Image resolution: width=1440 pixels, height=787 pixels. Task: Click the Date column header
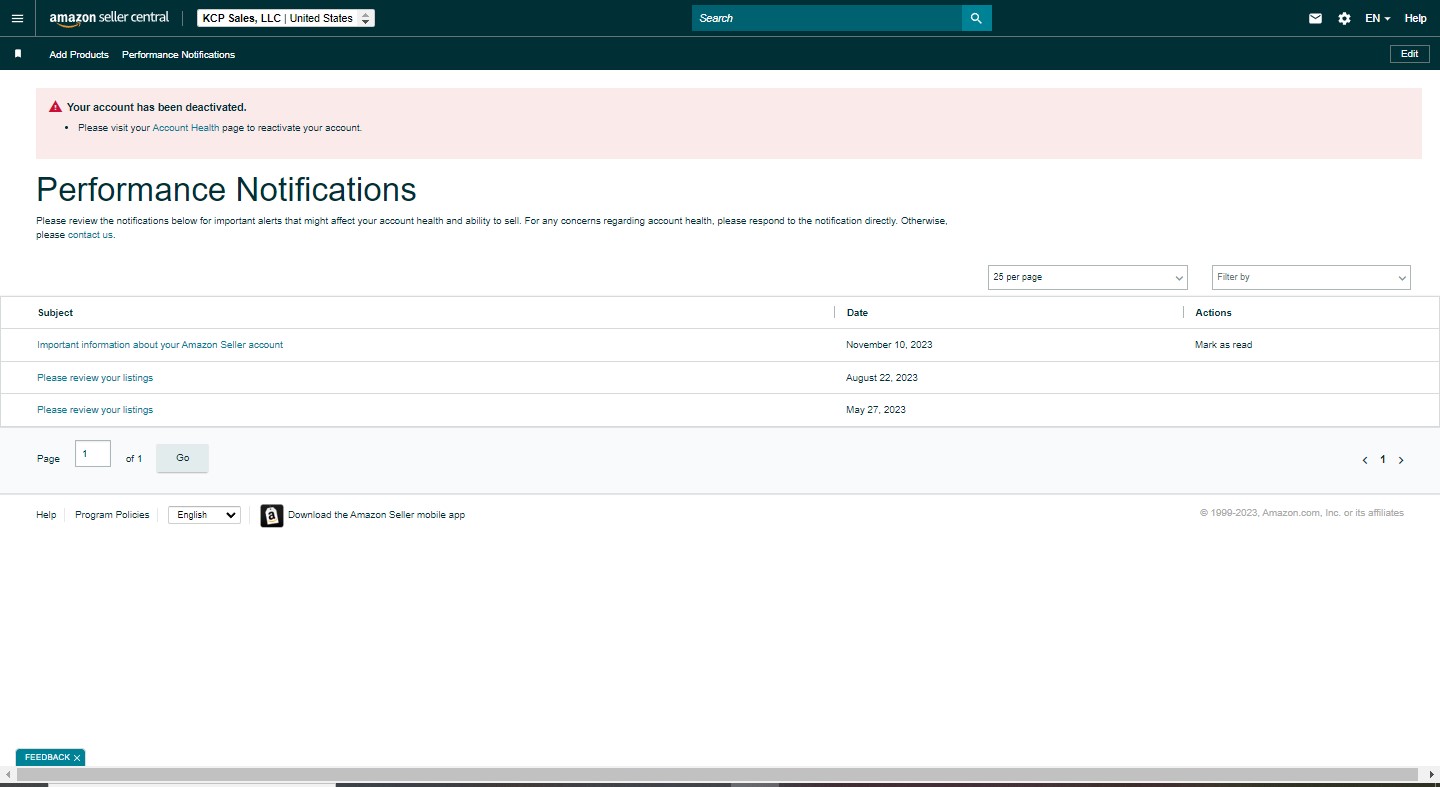[857, 313]
